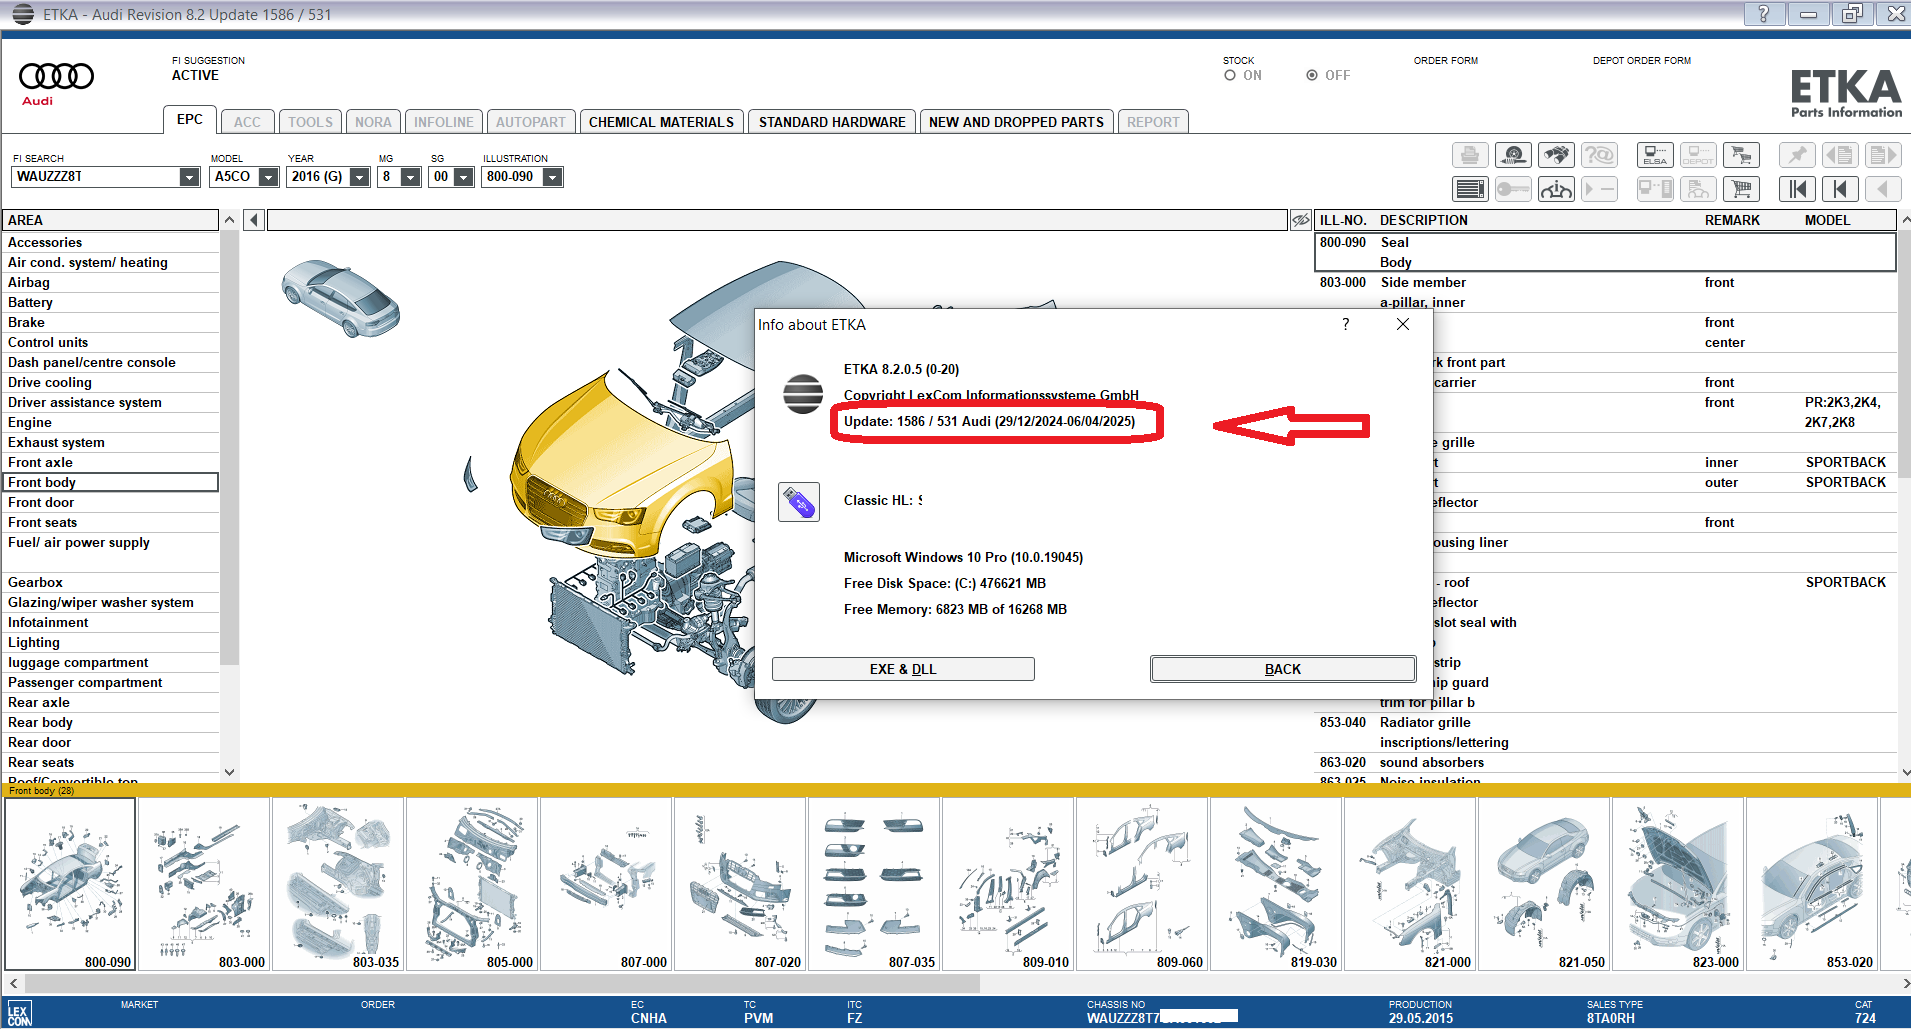Switch to the EPC tab
The image size is (1911, 1029).
point(190,119)
